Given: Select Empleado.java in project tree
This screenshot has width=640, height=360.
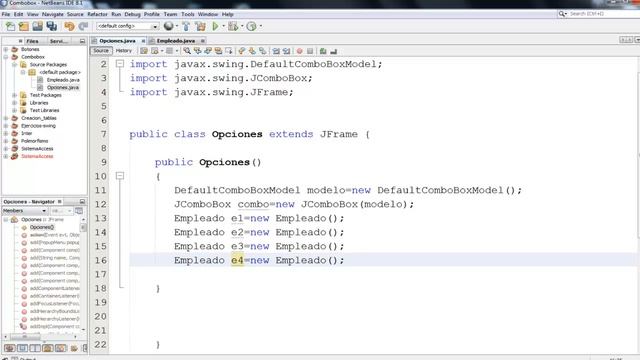Looking at the screenshot, I should point(63,80).
